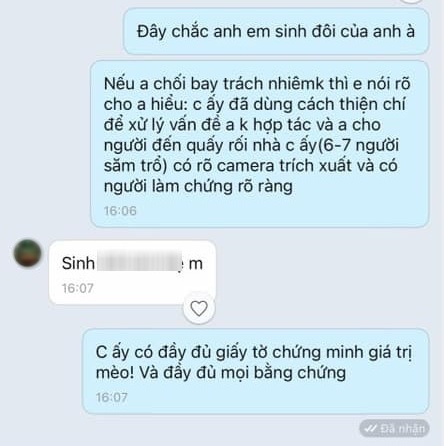Viewport: 444px width, 446px height.
Task: Select the "C ấy có đầy đủ giấy tờ" message
Action: click(x=255, y=371)
